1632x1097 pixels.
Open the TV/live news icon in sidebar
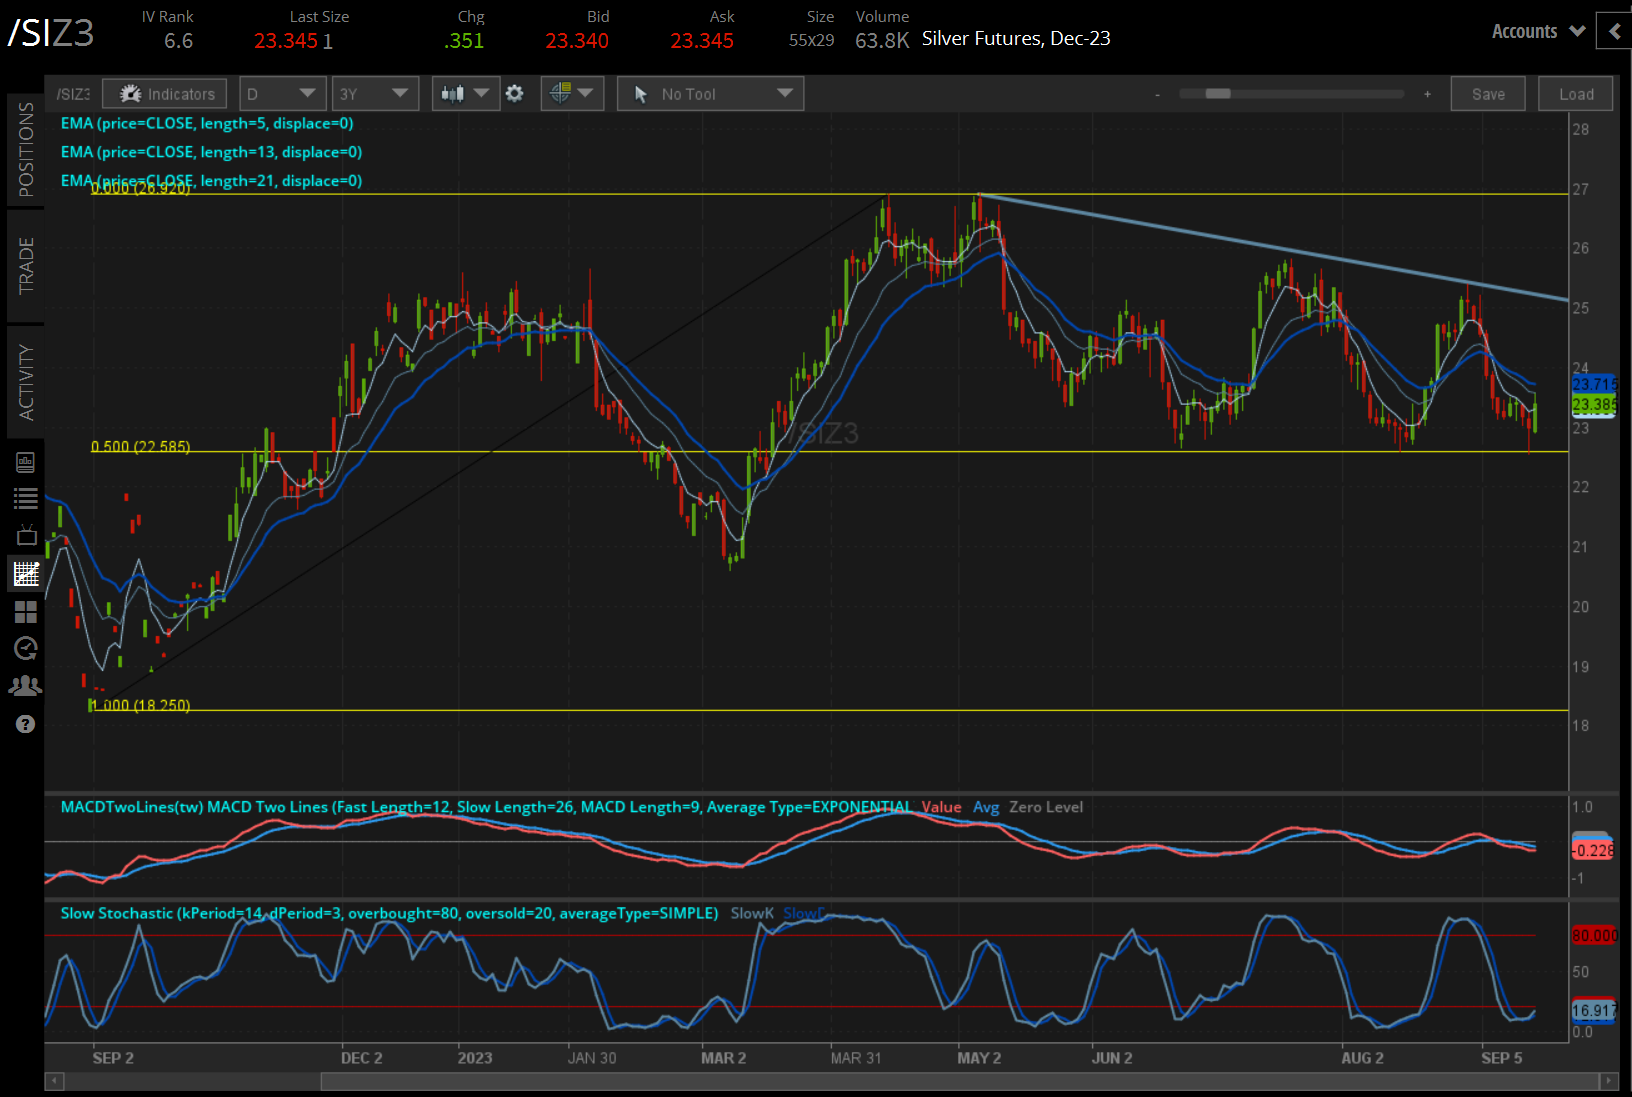26,535
